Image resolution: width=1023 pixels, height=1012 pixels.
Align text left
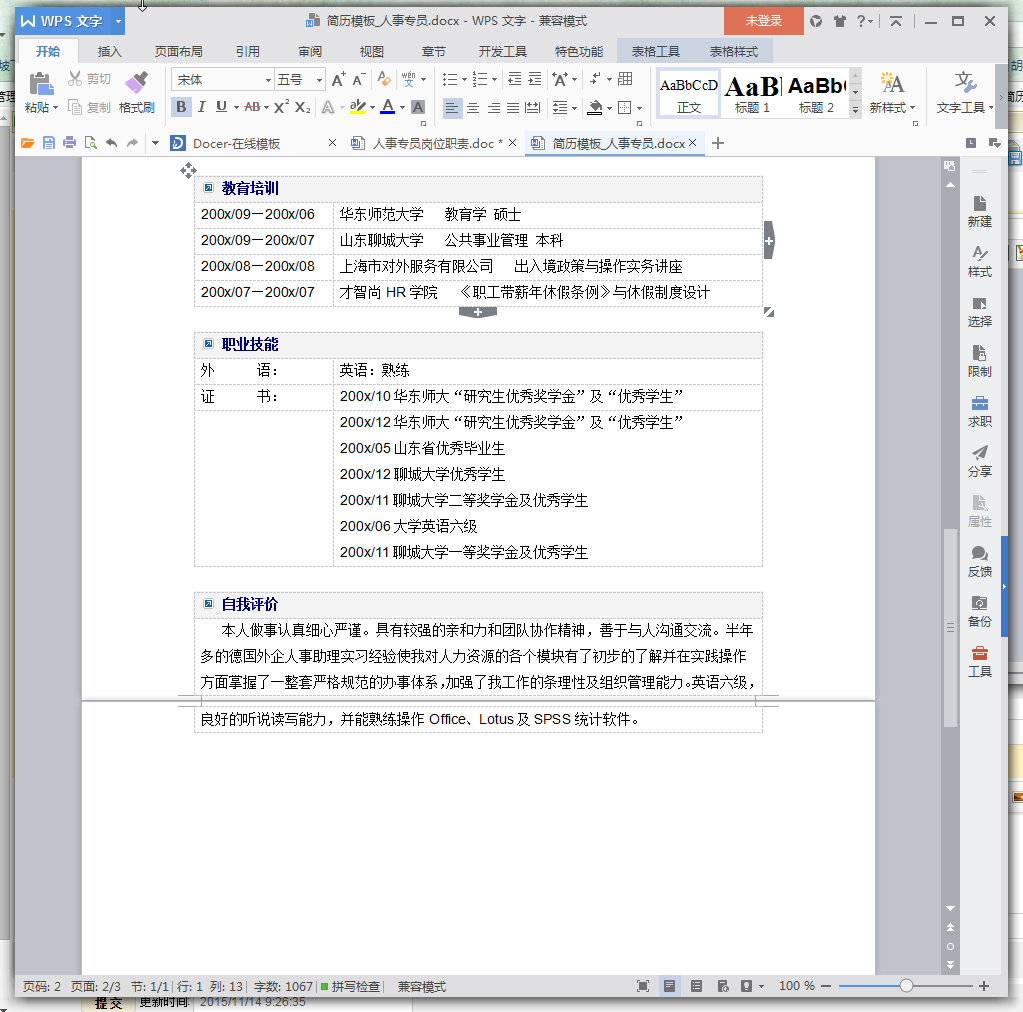[x=451, y=108]
